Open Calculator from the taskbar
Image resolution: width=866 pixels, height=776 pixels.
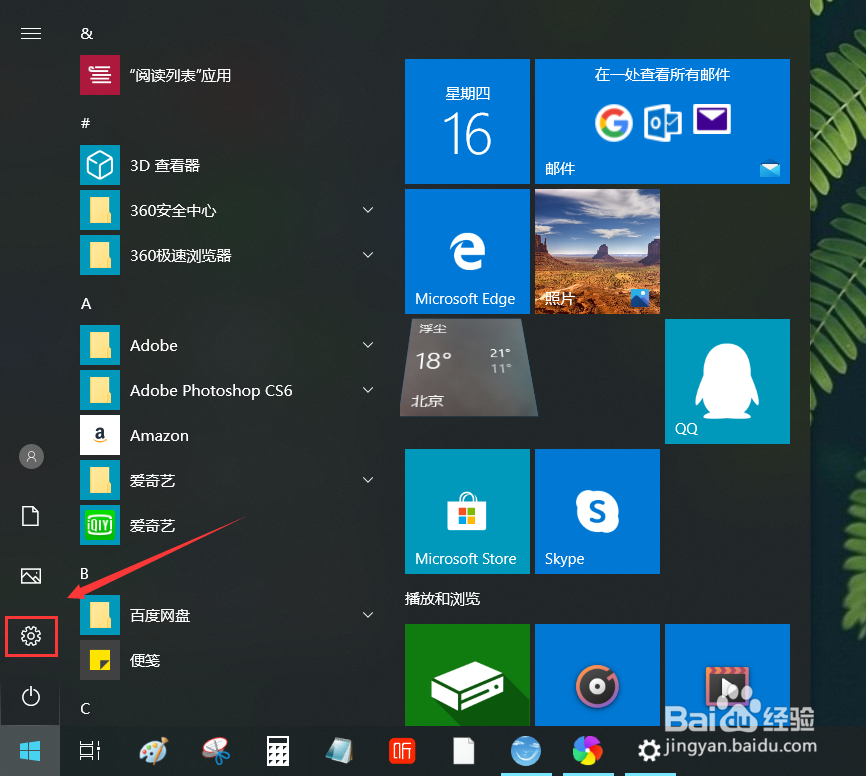coord(278,751)
